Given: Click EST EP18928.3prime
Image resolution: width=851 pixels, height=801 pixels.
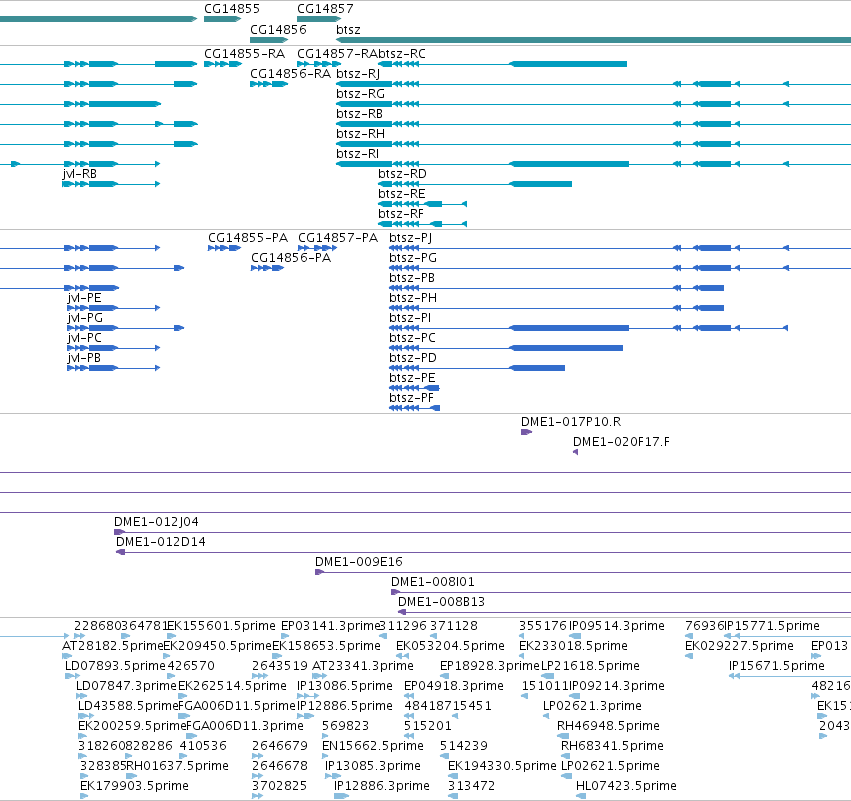Looking at the screenshot, I should pyautogui.click(x=490, y=666).
